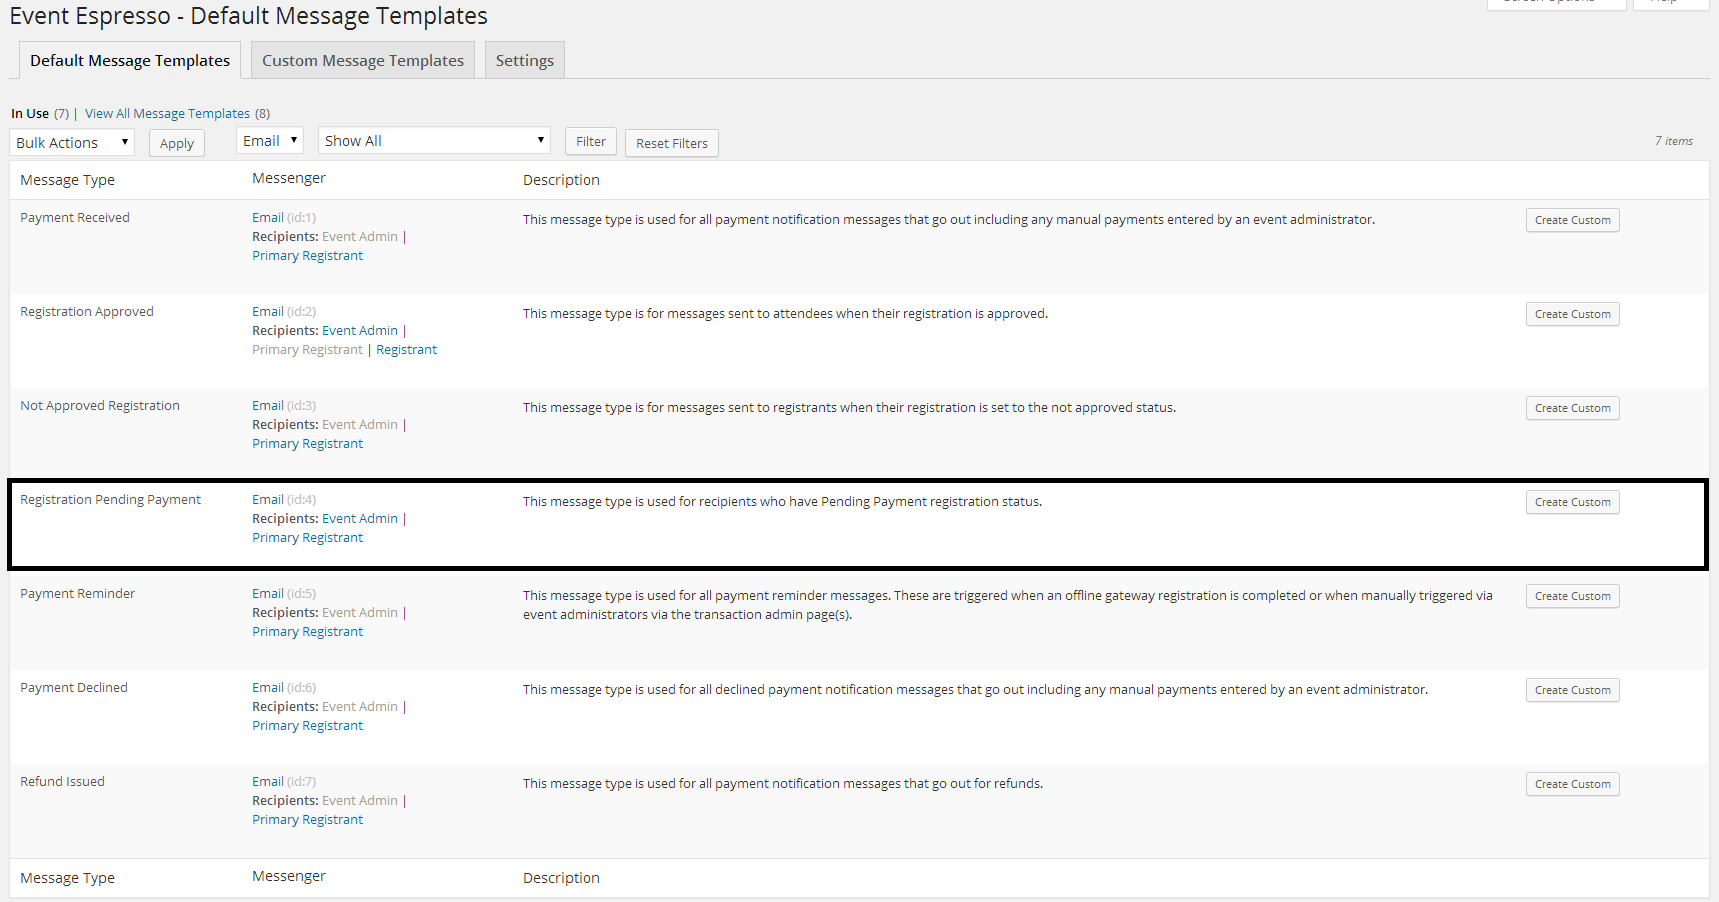Click the top Message Type column header
1719x902 pixels.
(x=67, y=180)
